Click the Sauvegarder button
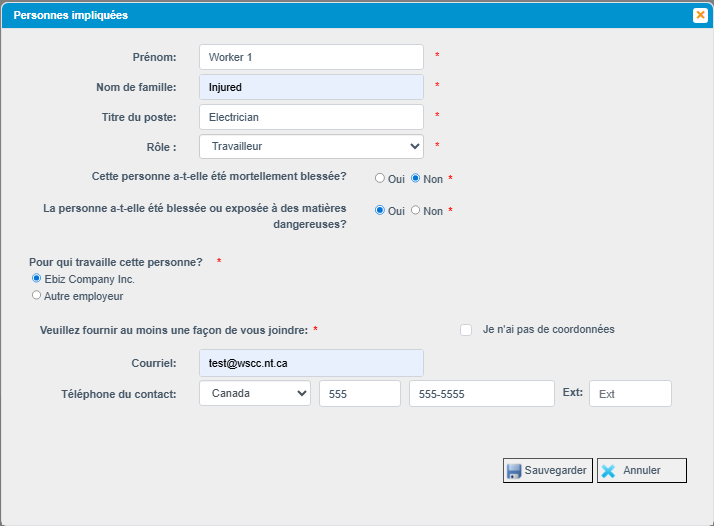This screenshot has width=714, height=526. point(548,470)
